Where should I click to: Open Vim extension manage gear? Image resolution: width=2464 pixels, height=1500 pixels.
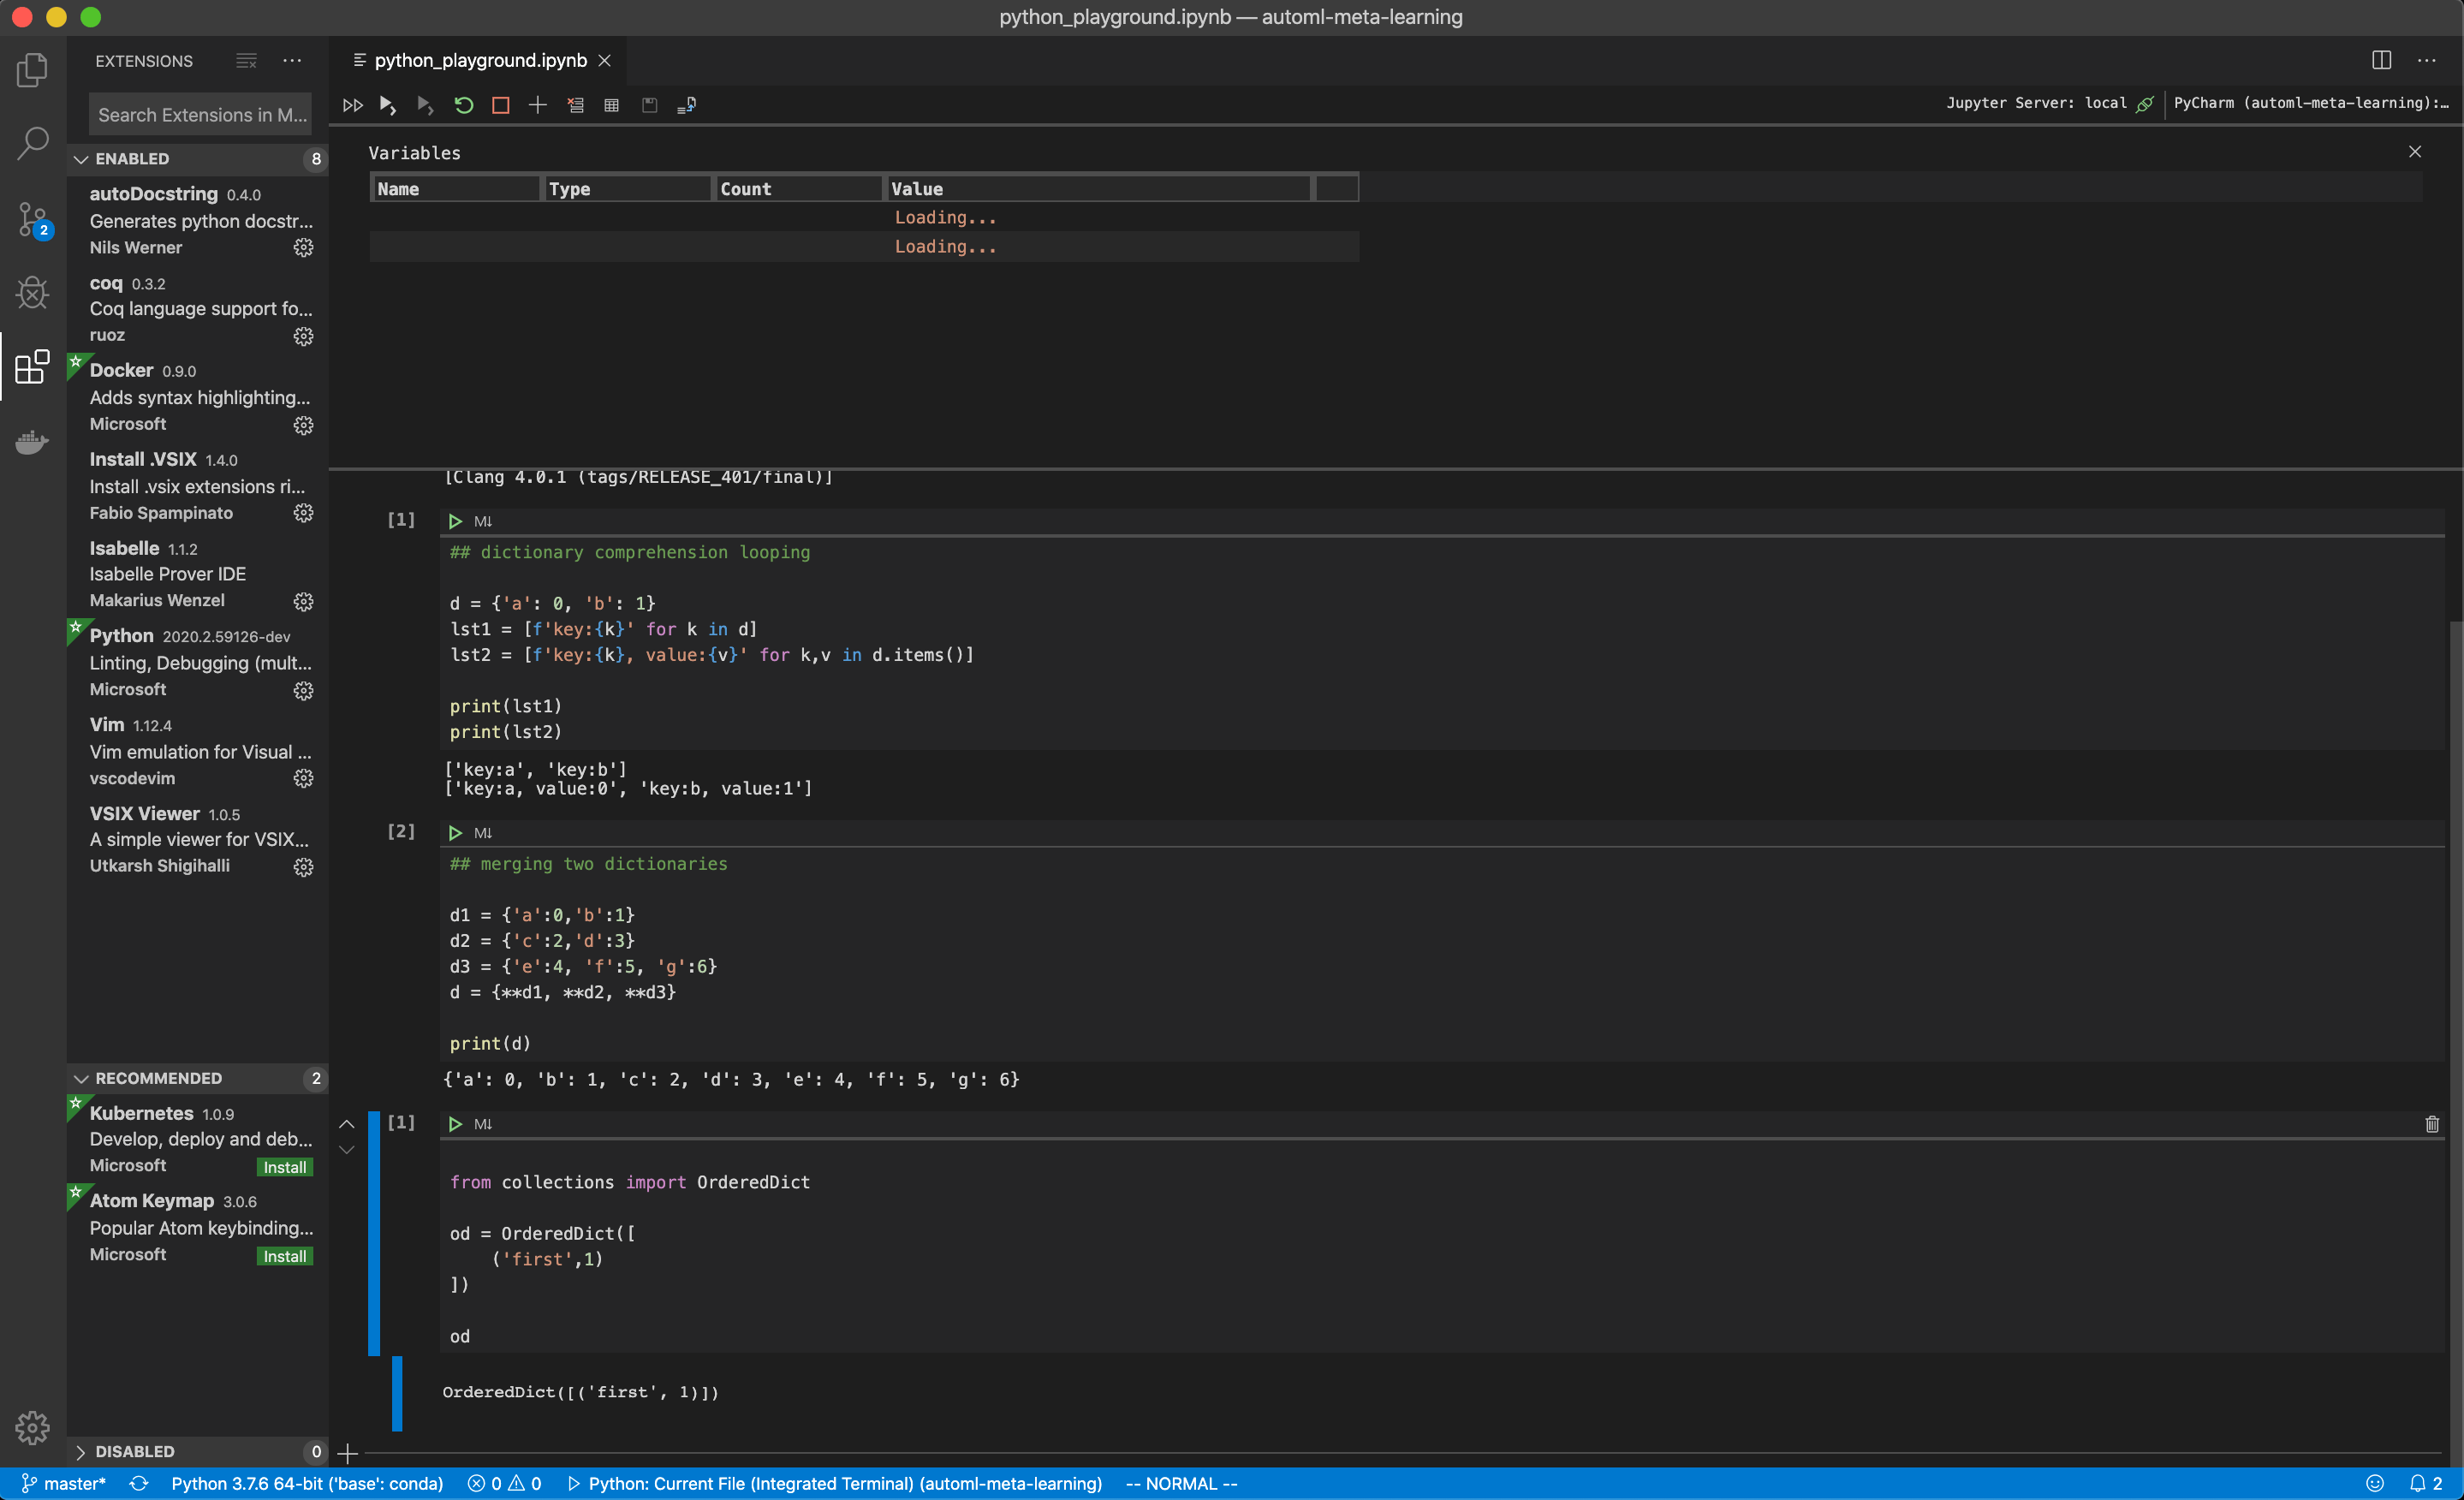[x=303, y=778]
